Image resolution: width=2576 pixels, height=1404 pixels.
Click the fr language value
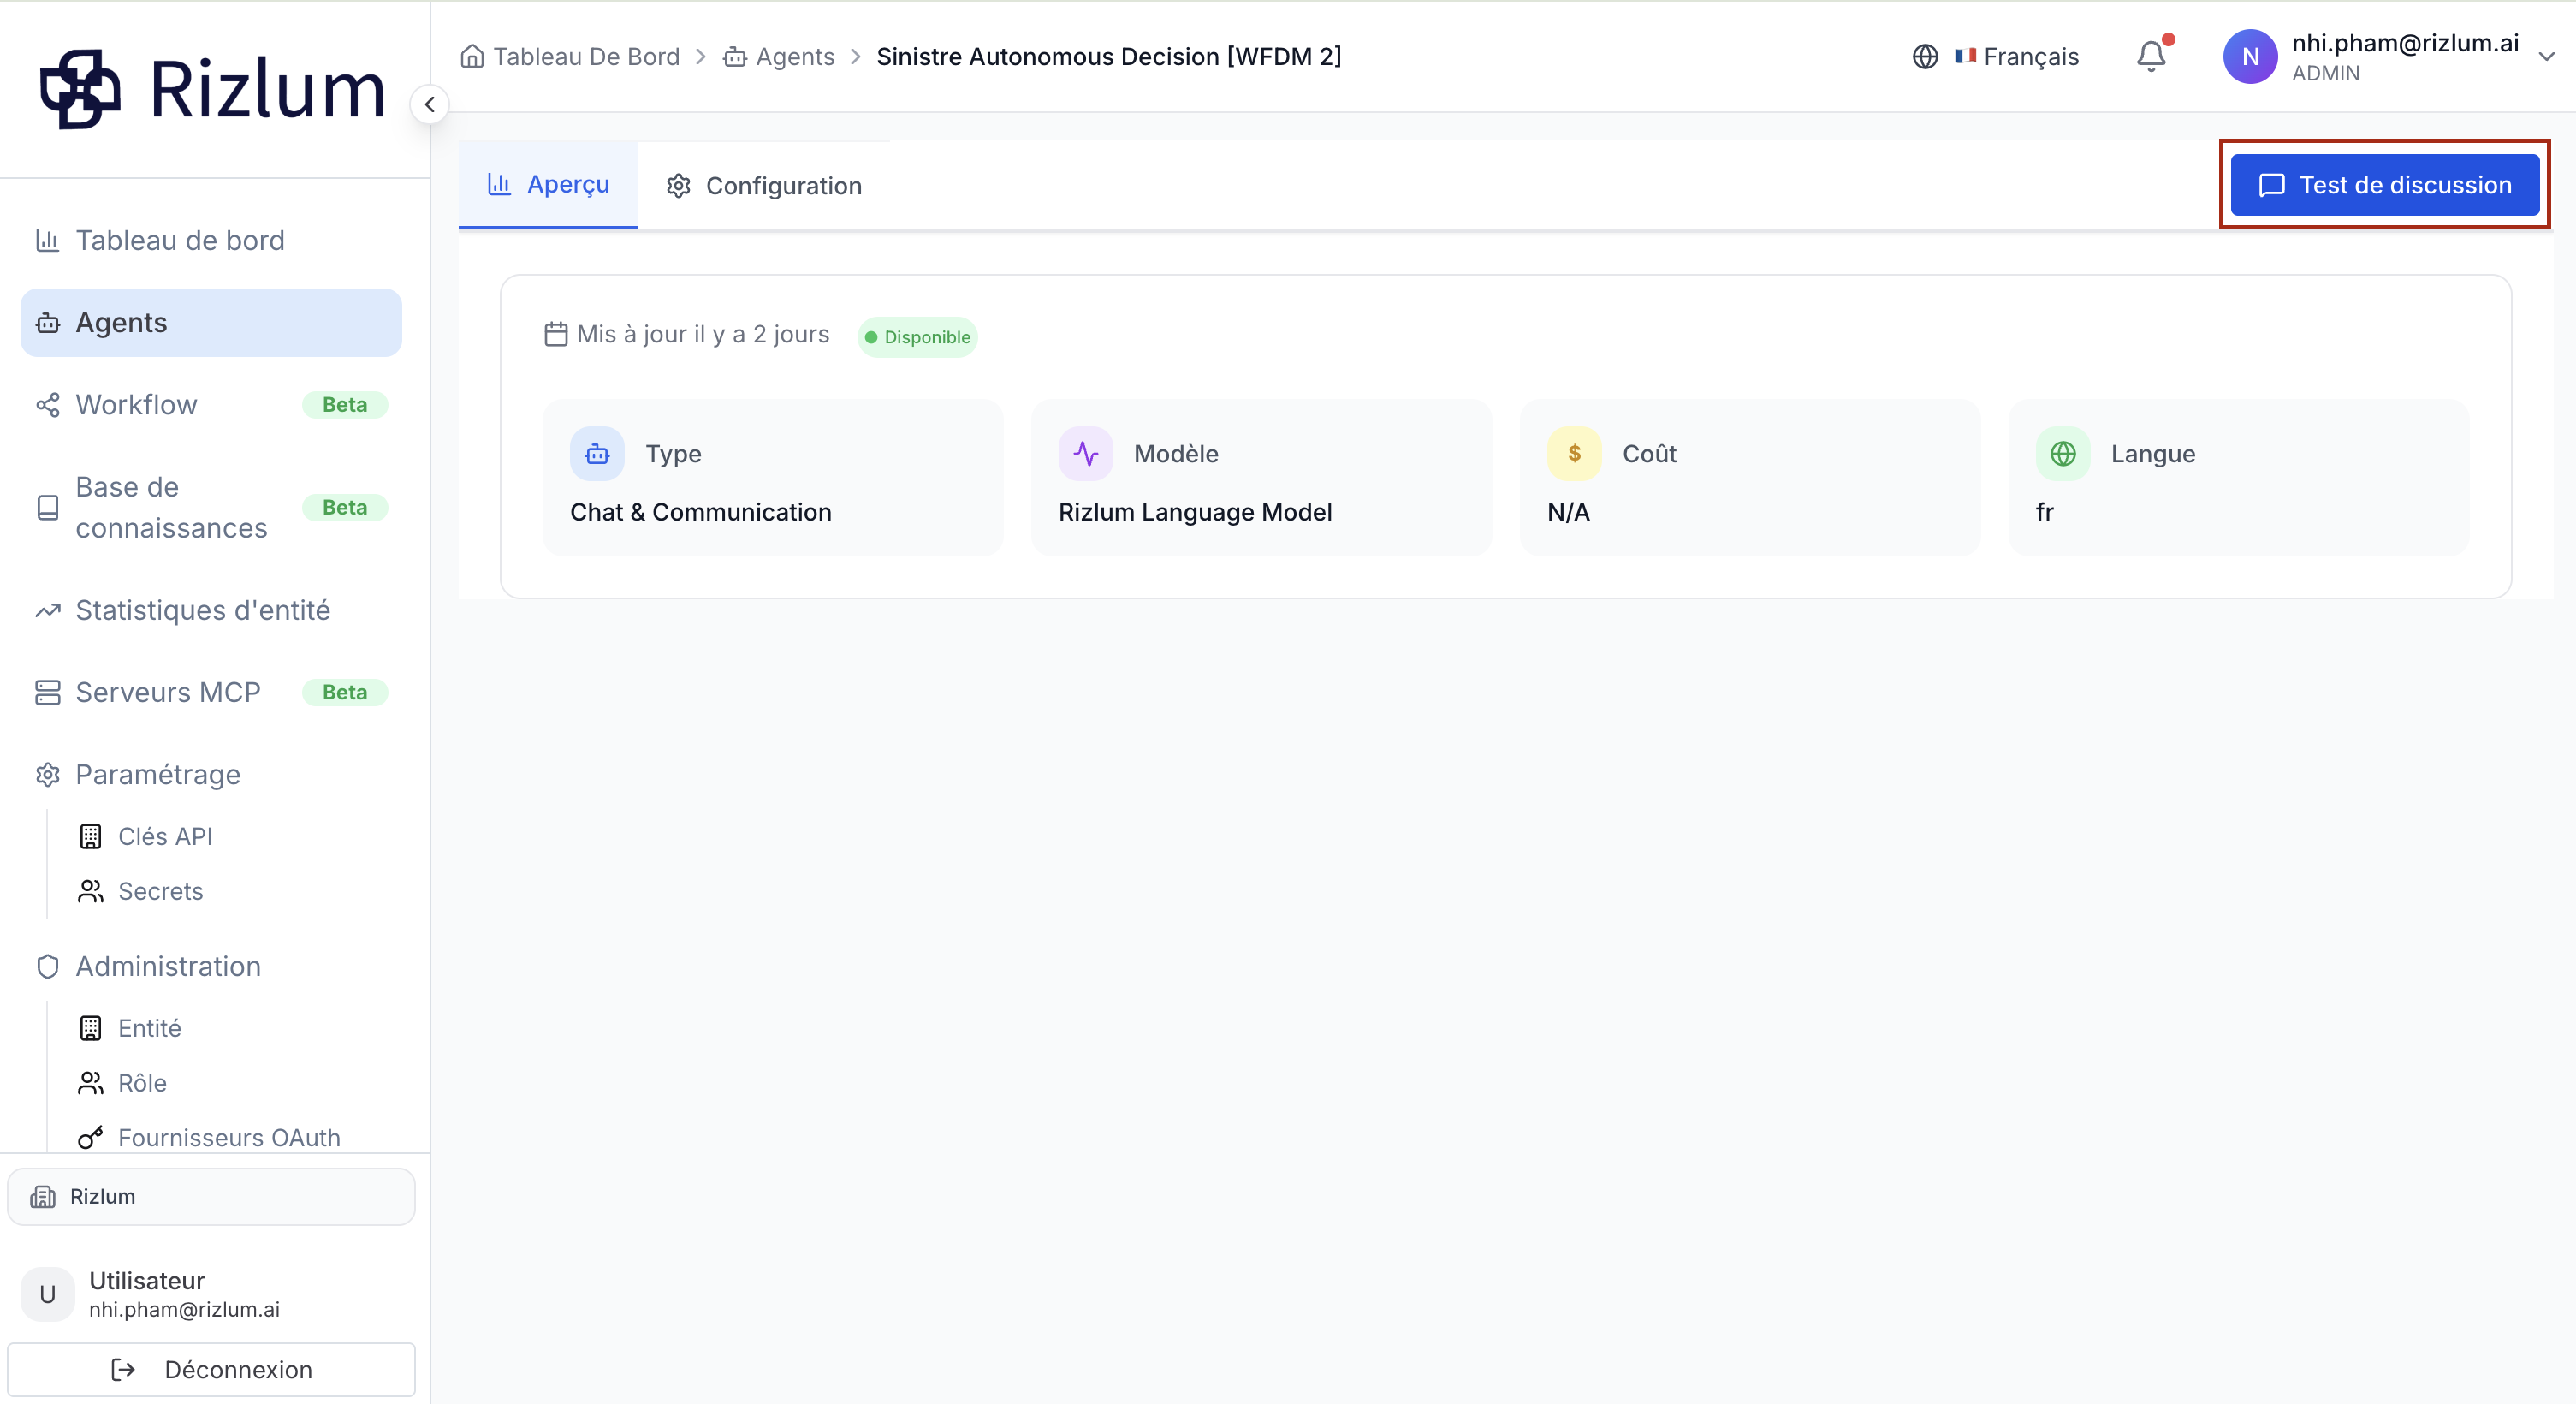(2044, 512)
